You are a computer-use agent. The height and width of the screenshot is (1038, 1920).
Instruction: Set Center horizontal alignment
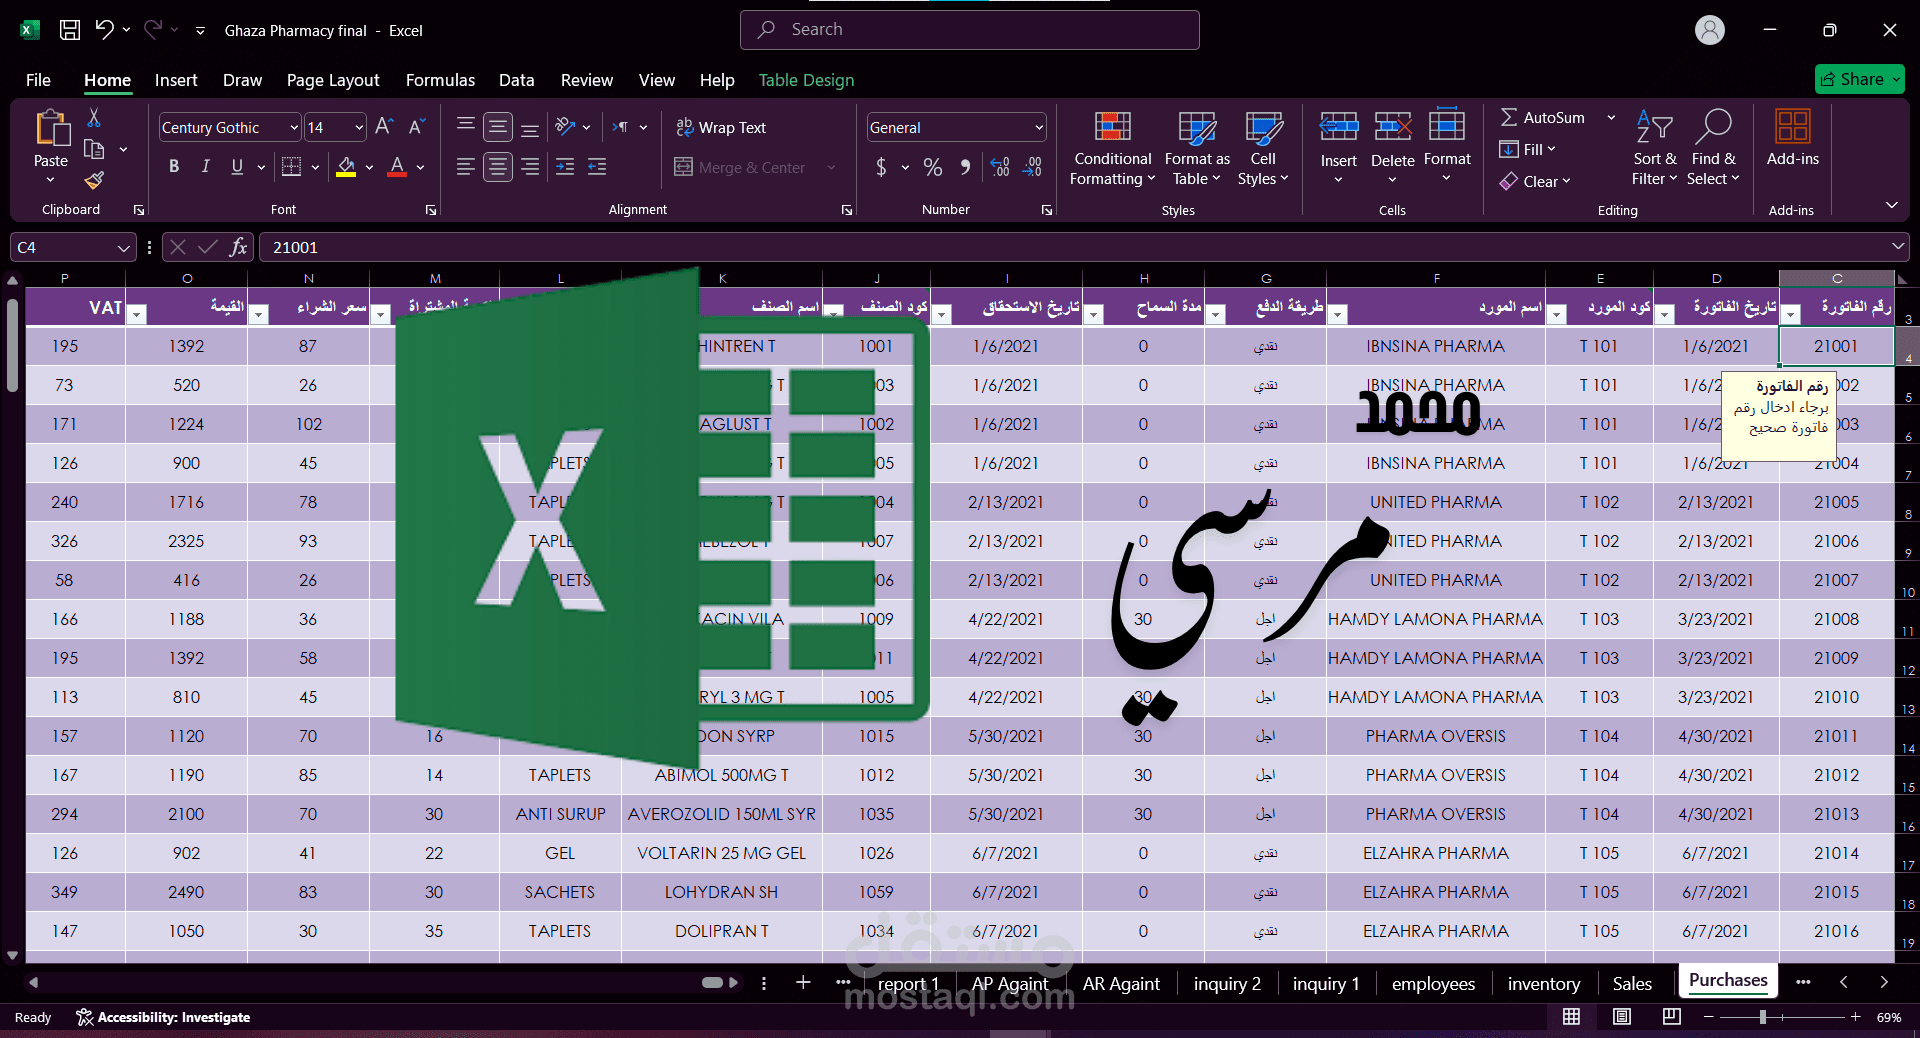click(498, 167)
